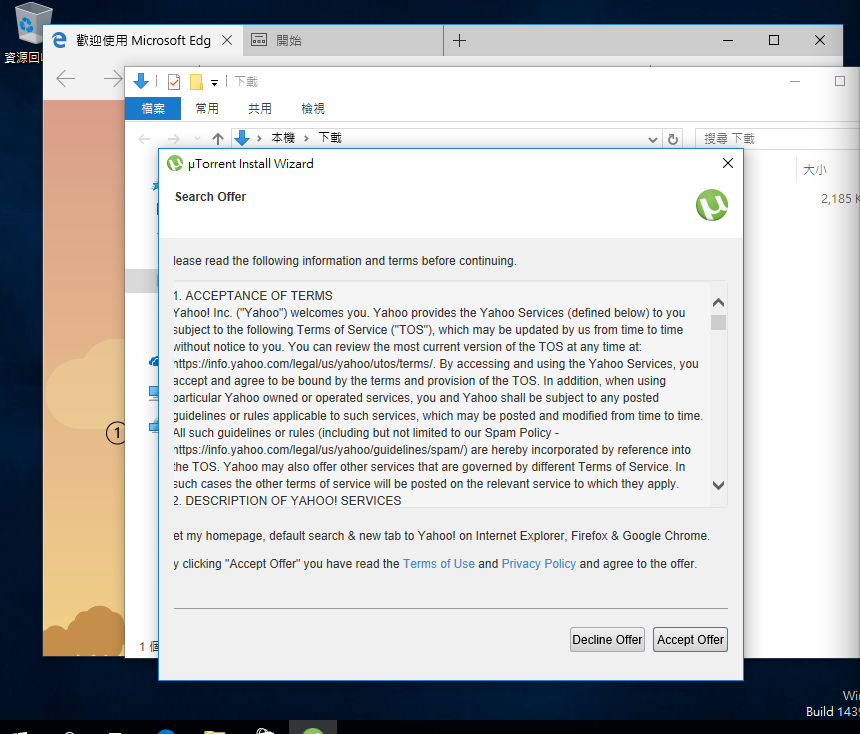Close the µTorrent Install Wizard dialog
The width and height of the screenshot is (860, 734).
pos(728,163)
